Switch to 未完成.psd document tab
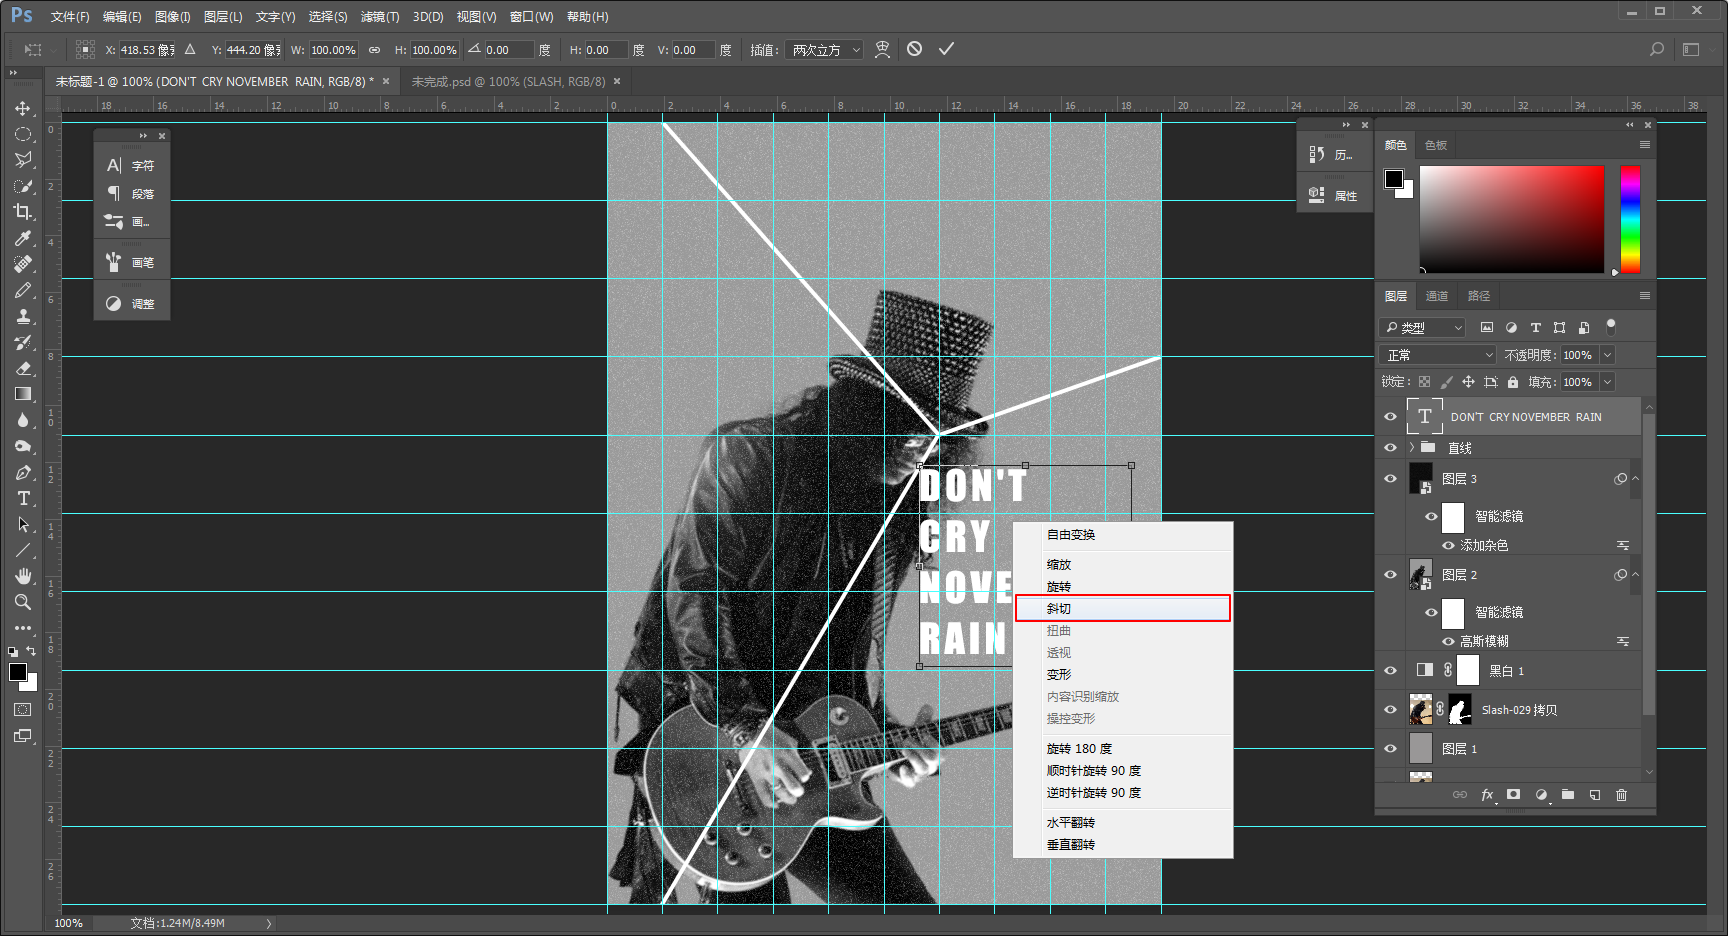The height and width of the screenshot is (936, 1728). point(508,81)
